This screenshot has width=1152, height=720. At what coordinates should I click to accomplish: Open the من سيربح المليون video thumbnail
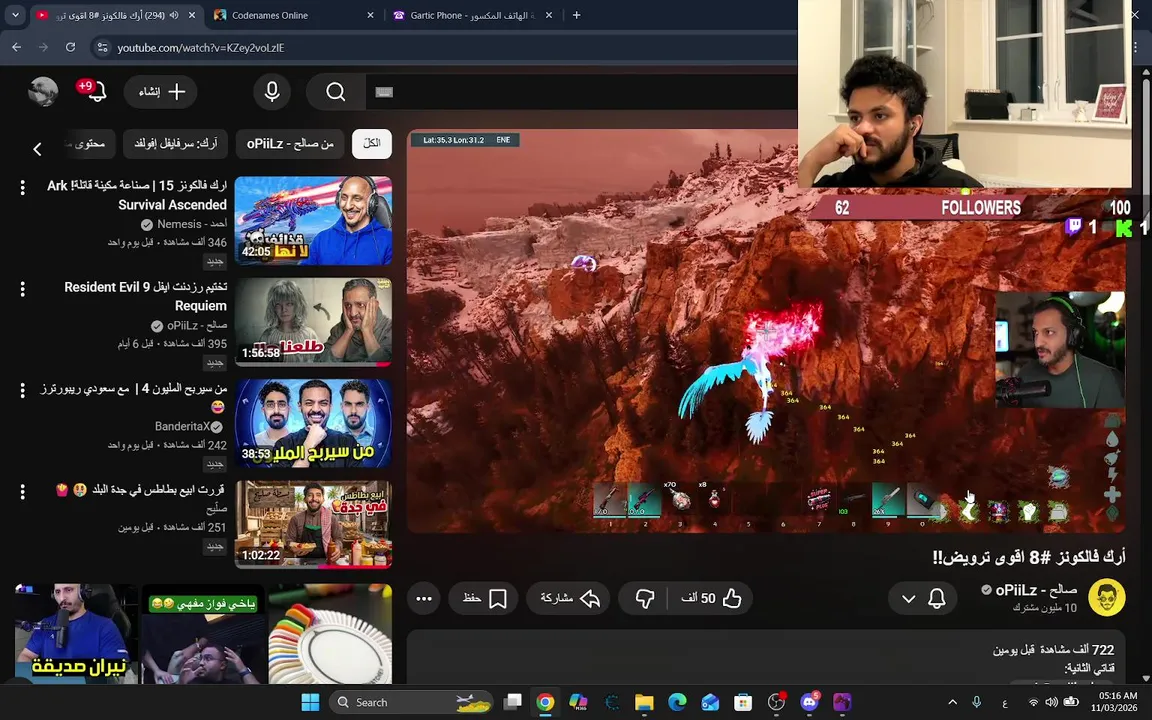[x=313, y=423]
